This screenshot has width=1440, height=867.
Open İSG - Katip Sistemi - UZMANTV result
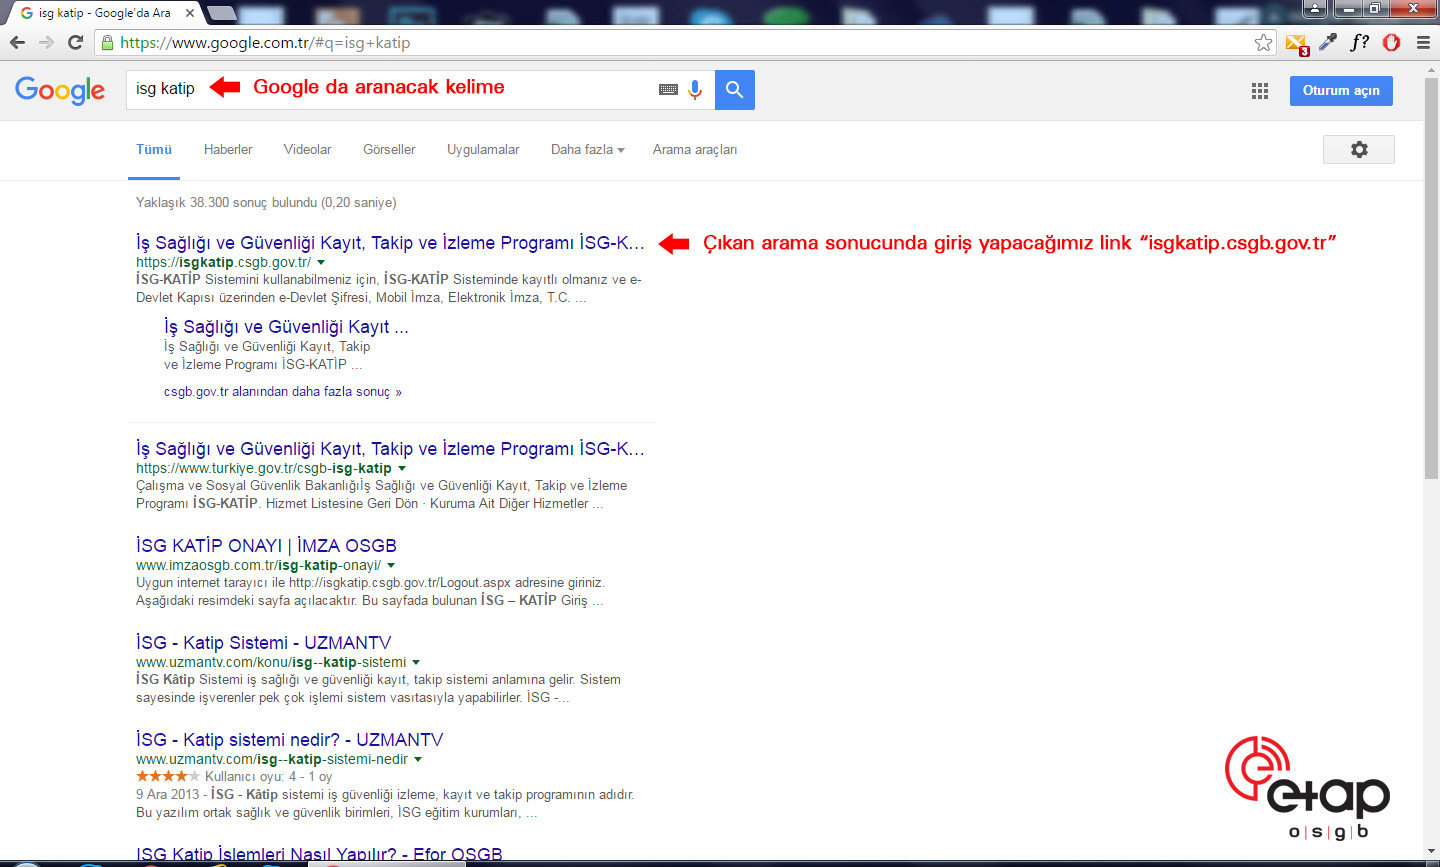pos(263,643)
